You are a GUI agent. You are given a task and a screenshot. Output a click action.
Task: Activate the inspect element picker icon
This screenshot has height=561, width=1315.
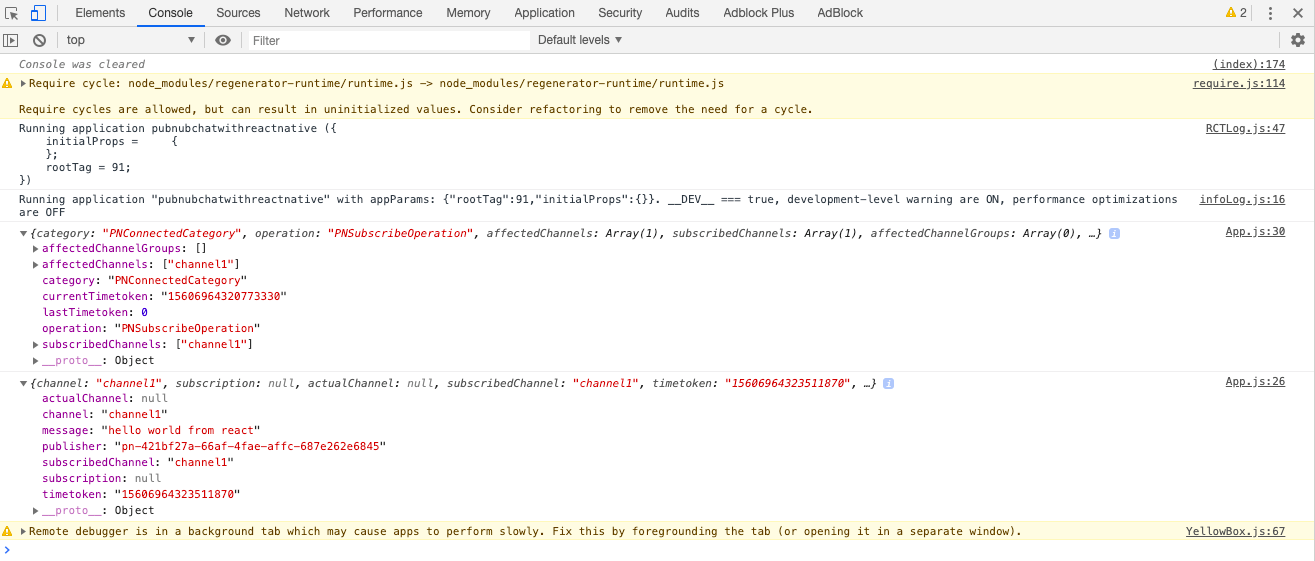pos(12,13)
